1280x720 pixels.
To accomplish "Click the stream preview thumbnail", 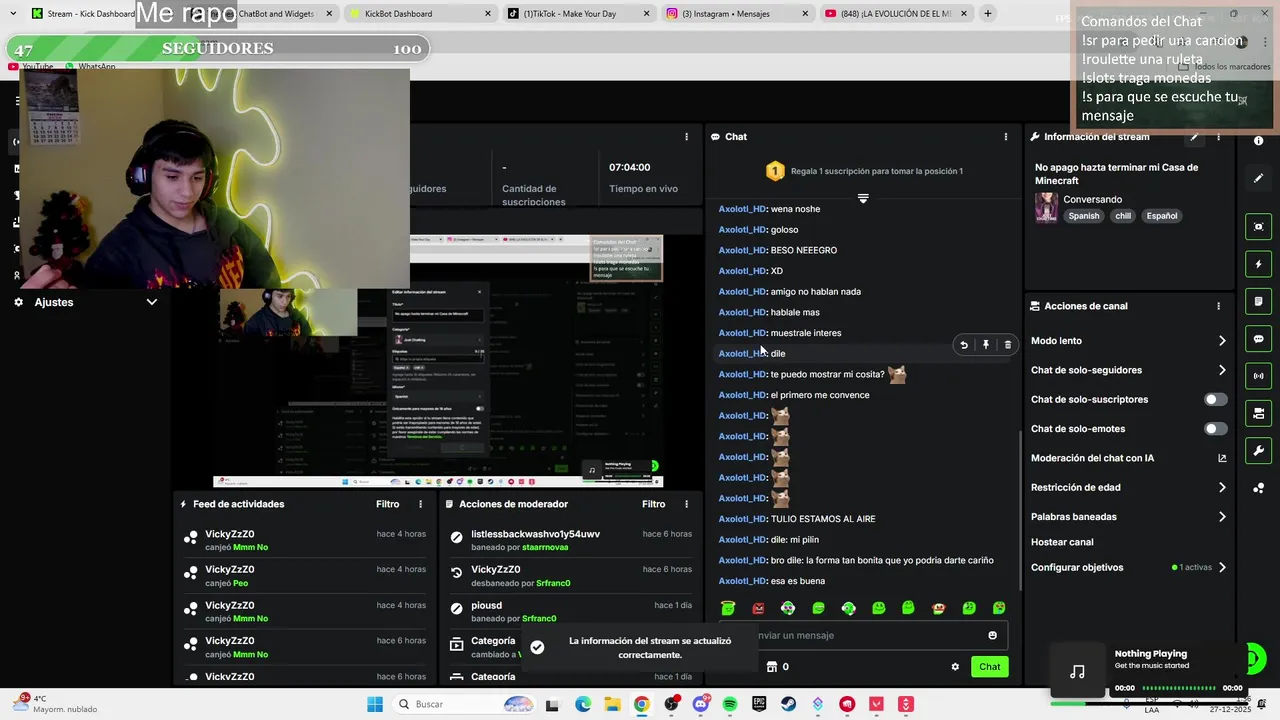I will tap(436, 361).
